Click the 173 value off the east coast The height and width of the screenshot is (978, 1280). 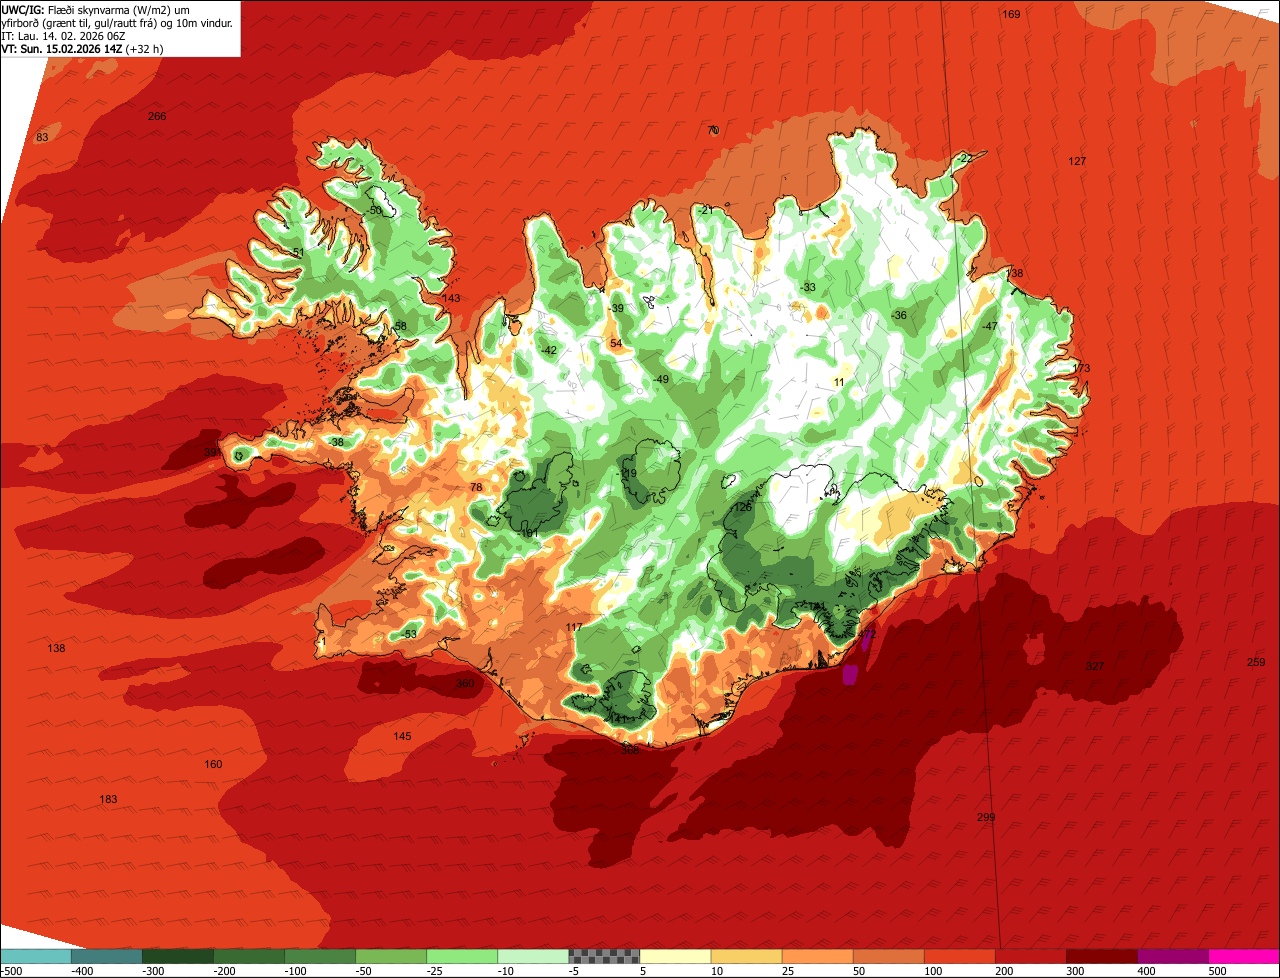tap(1081, 368)
